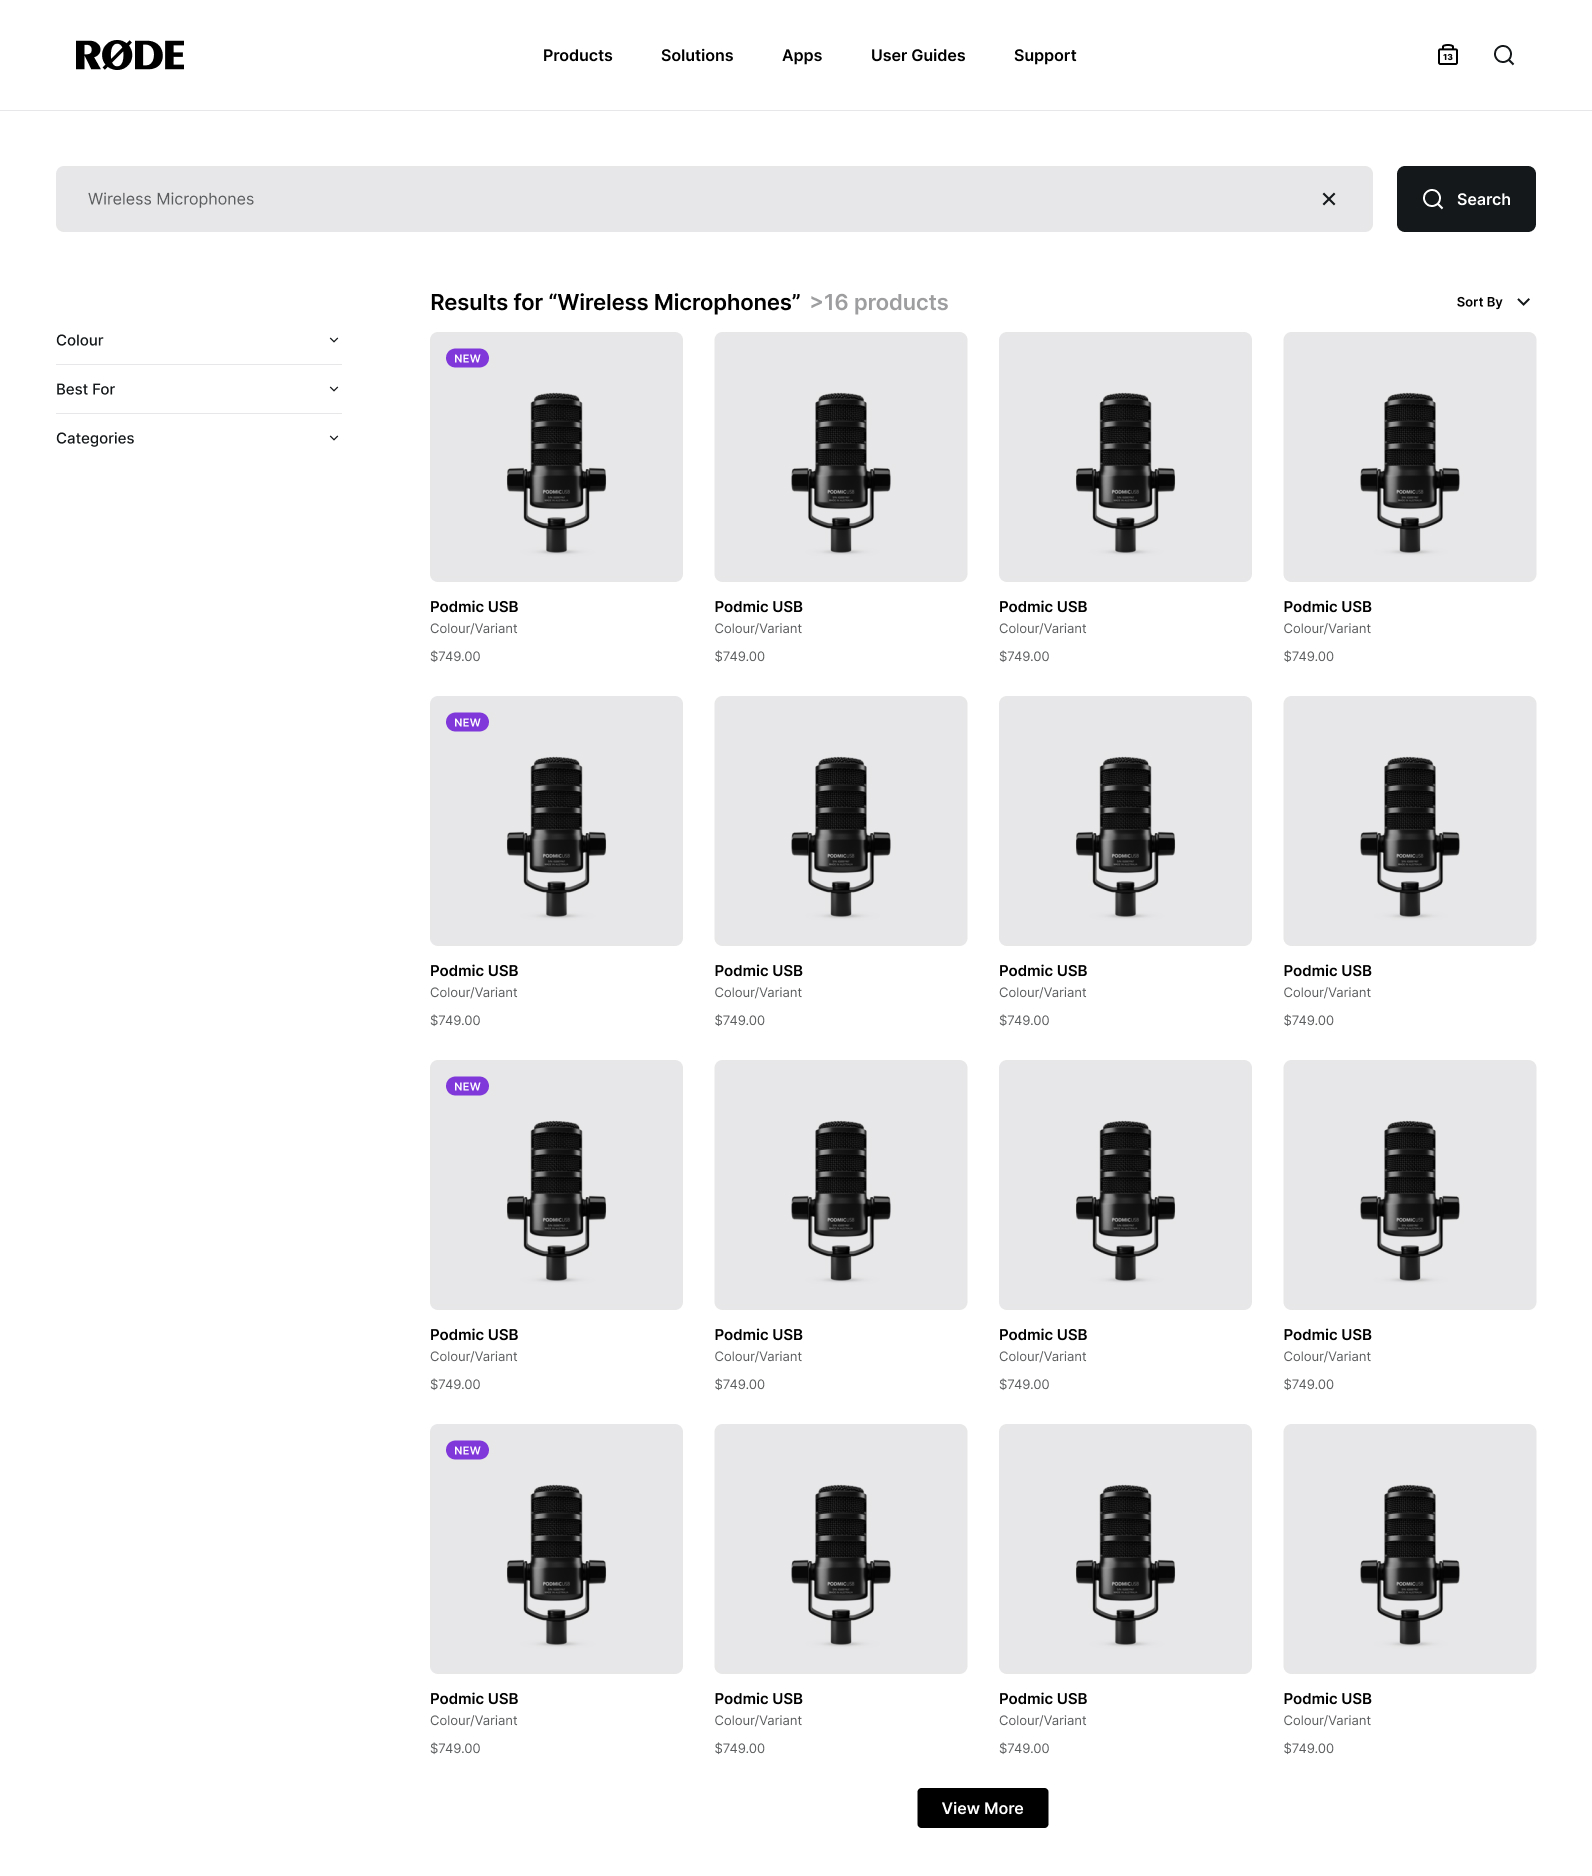Viewport: 1592px width, 1876px height.
Task: Click the NEW badge in the third product row
Action: [467, 1086]
